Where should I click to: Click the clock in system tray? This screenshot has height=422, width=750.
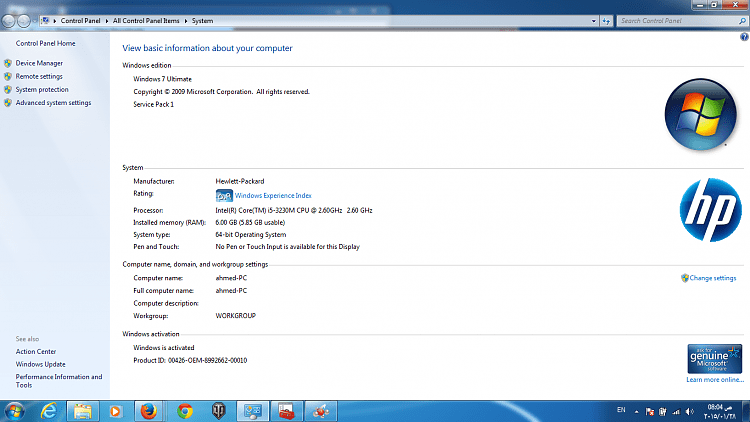719,412
